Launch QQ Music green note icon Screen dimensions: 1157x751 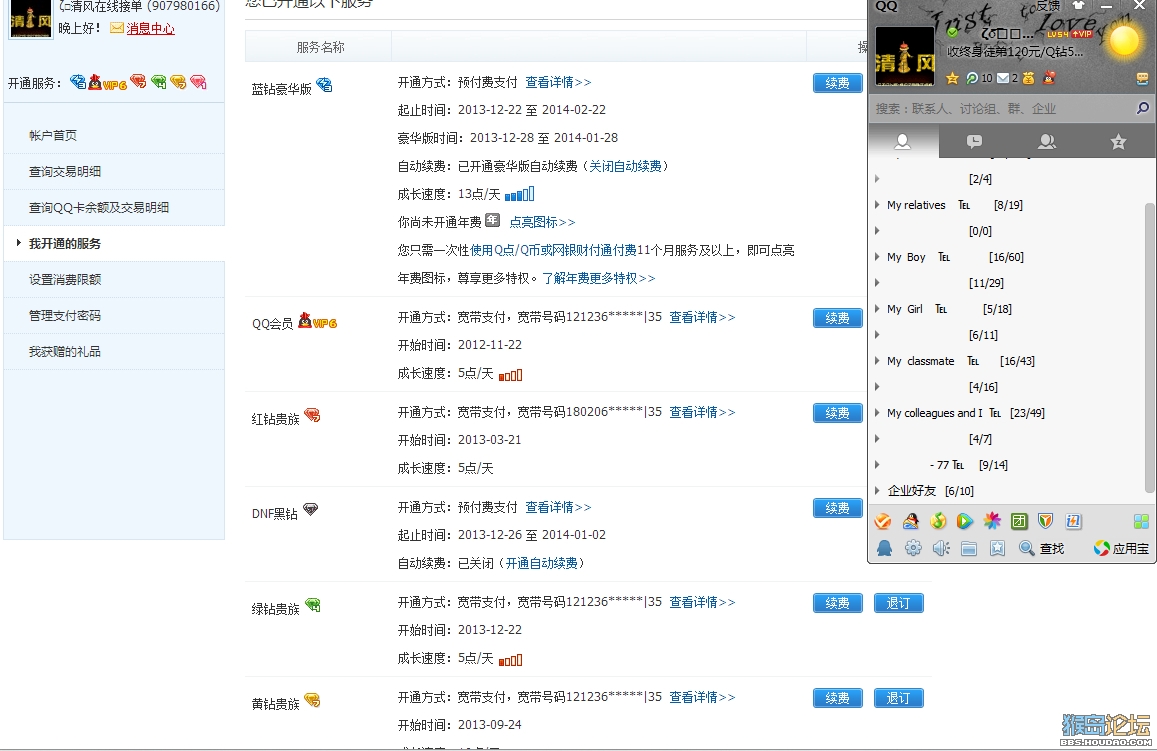(x=938, y=522)
